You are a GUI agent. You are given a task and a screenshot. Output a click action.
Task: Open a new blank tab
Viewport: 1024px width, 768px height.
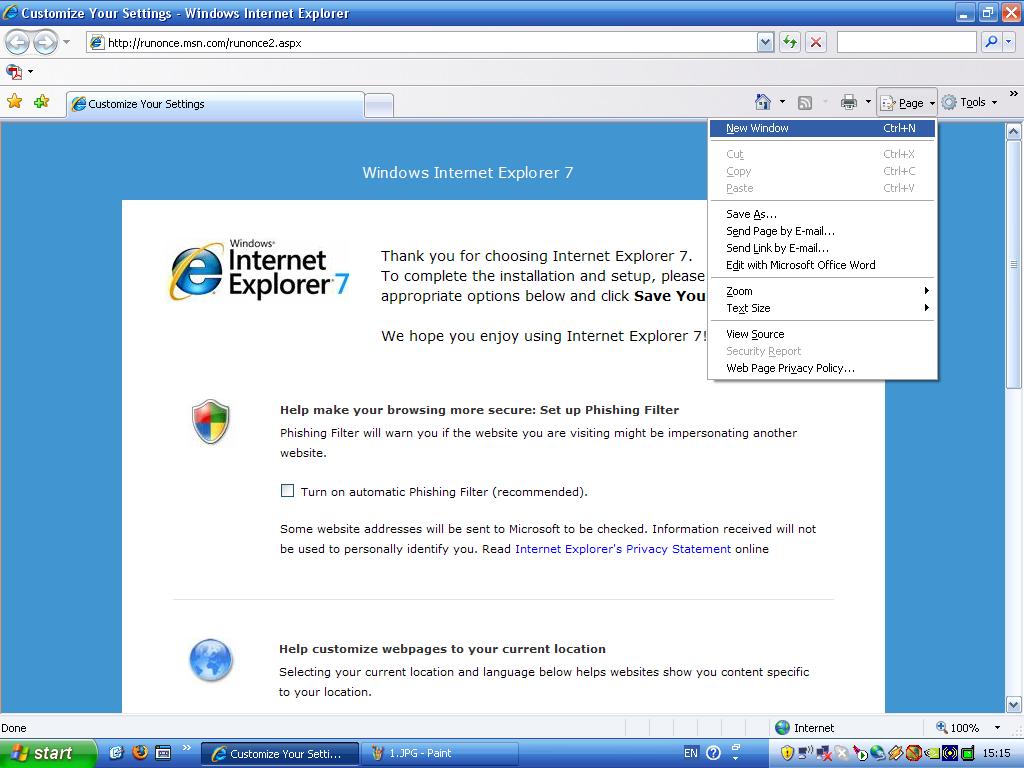click(379, 105)
